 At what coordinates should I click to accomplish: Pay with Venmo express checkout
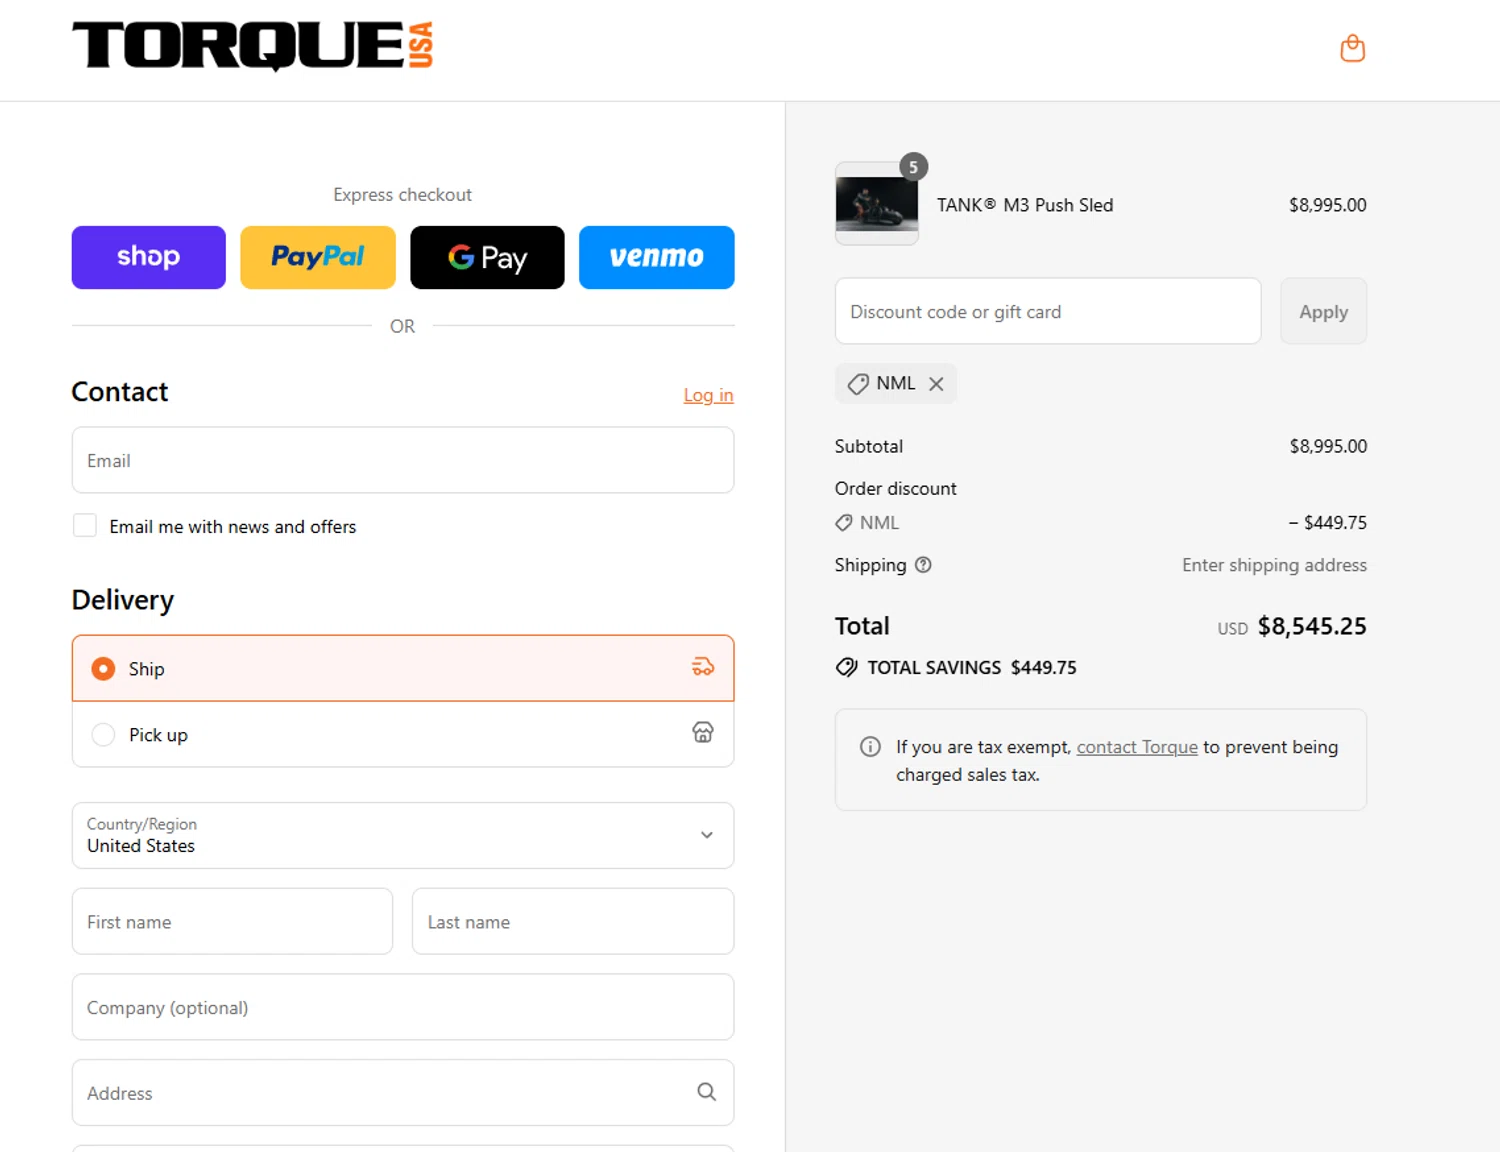tap(657, 257)
